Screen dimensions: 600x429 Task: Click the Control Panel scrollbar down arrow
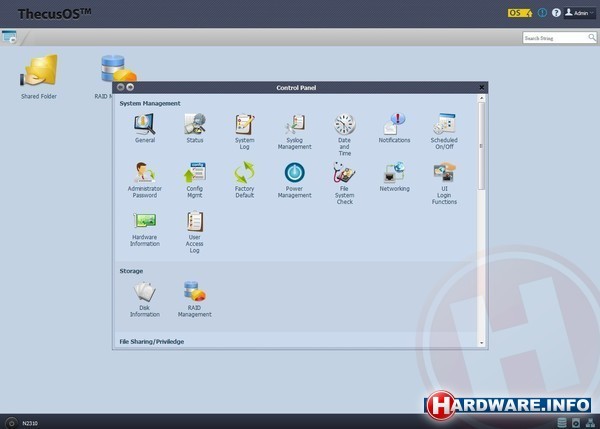481,343
